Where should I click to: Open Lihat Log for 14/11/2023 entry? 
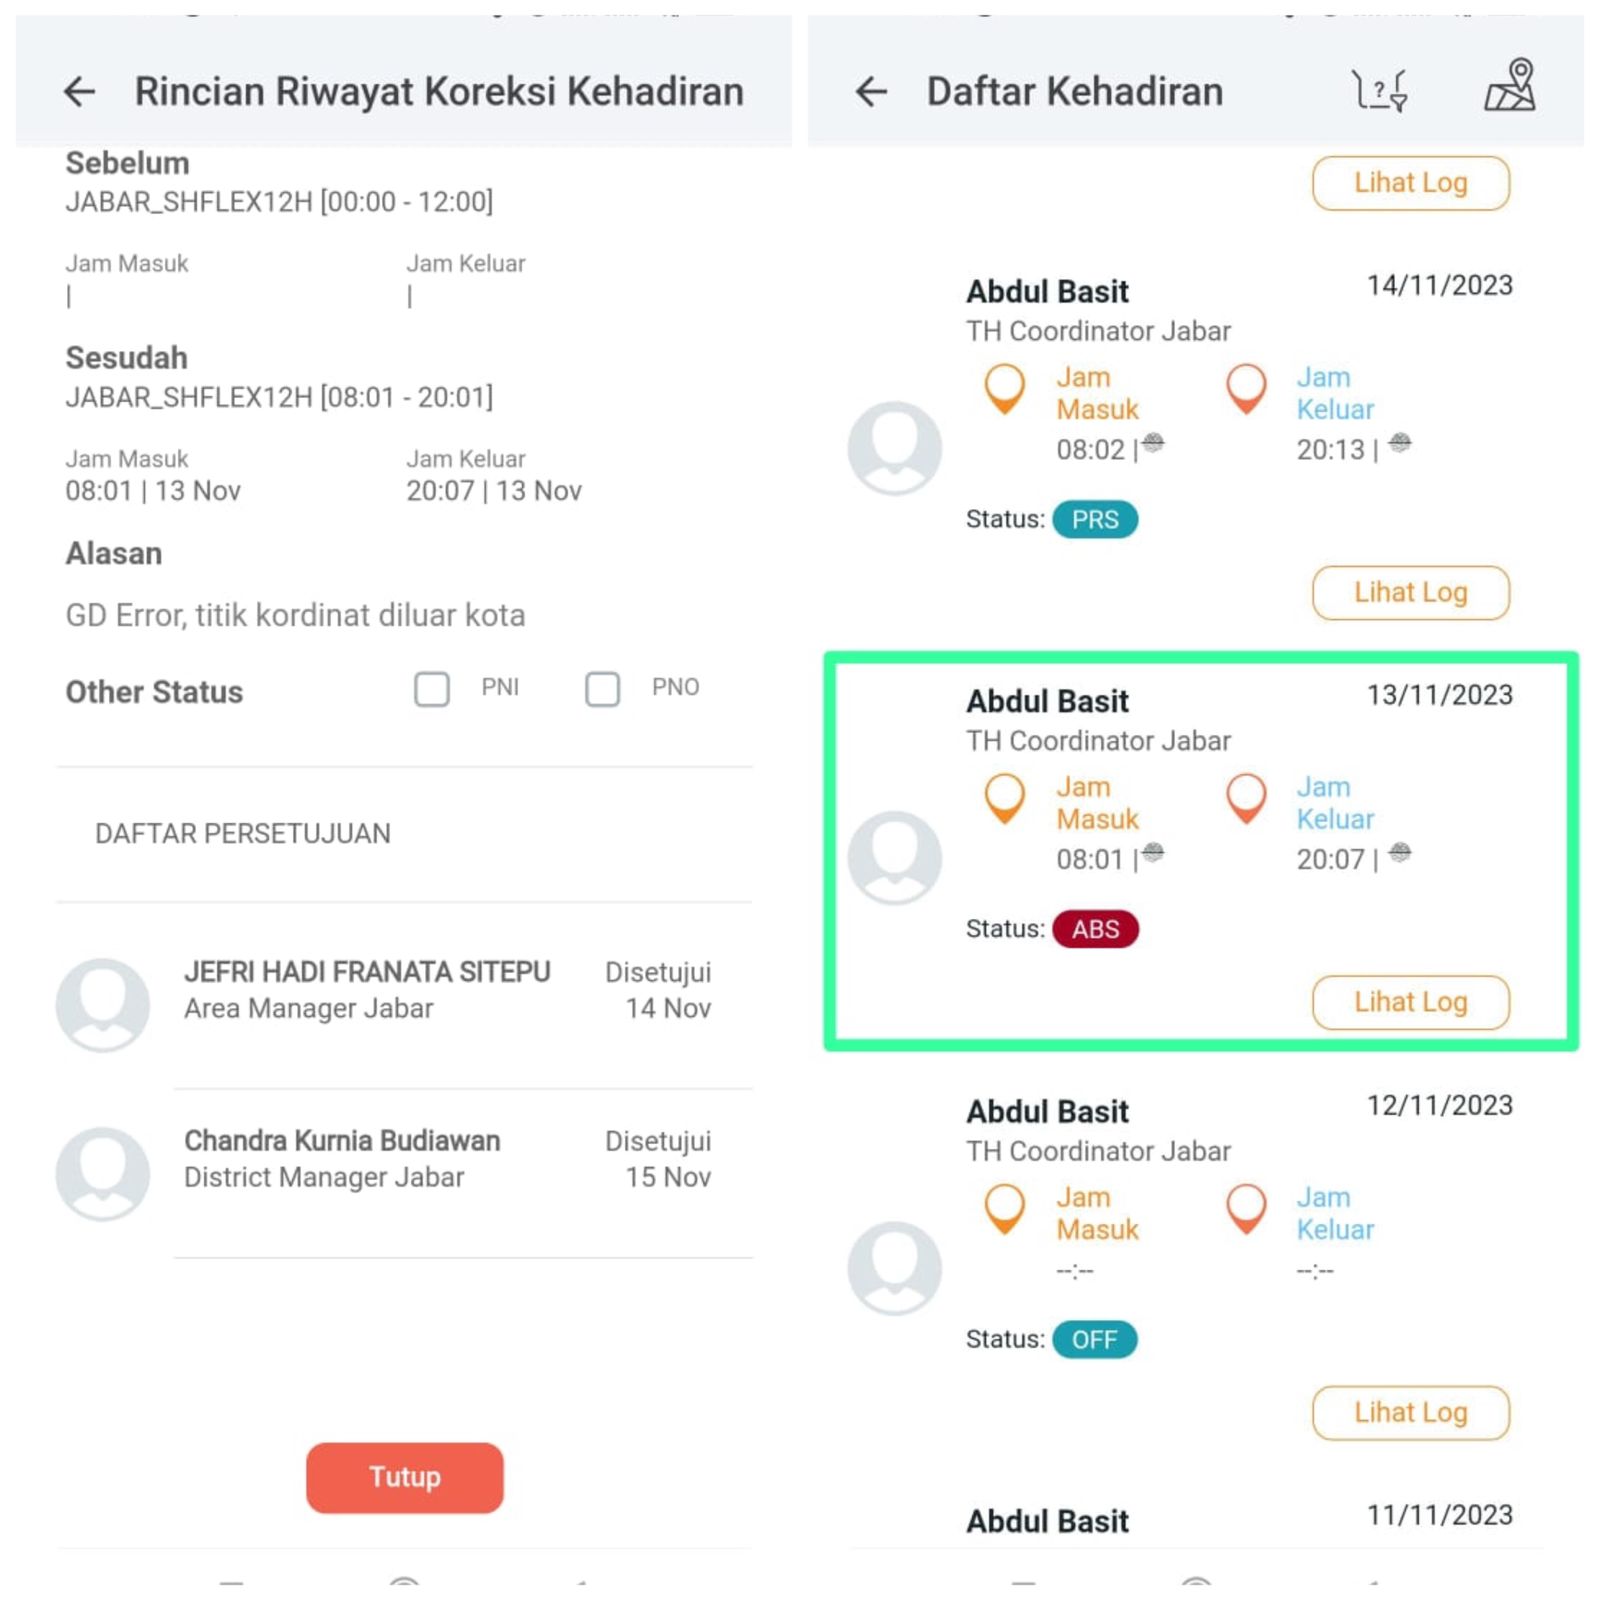coord(1410,592)
